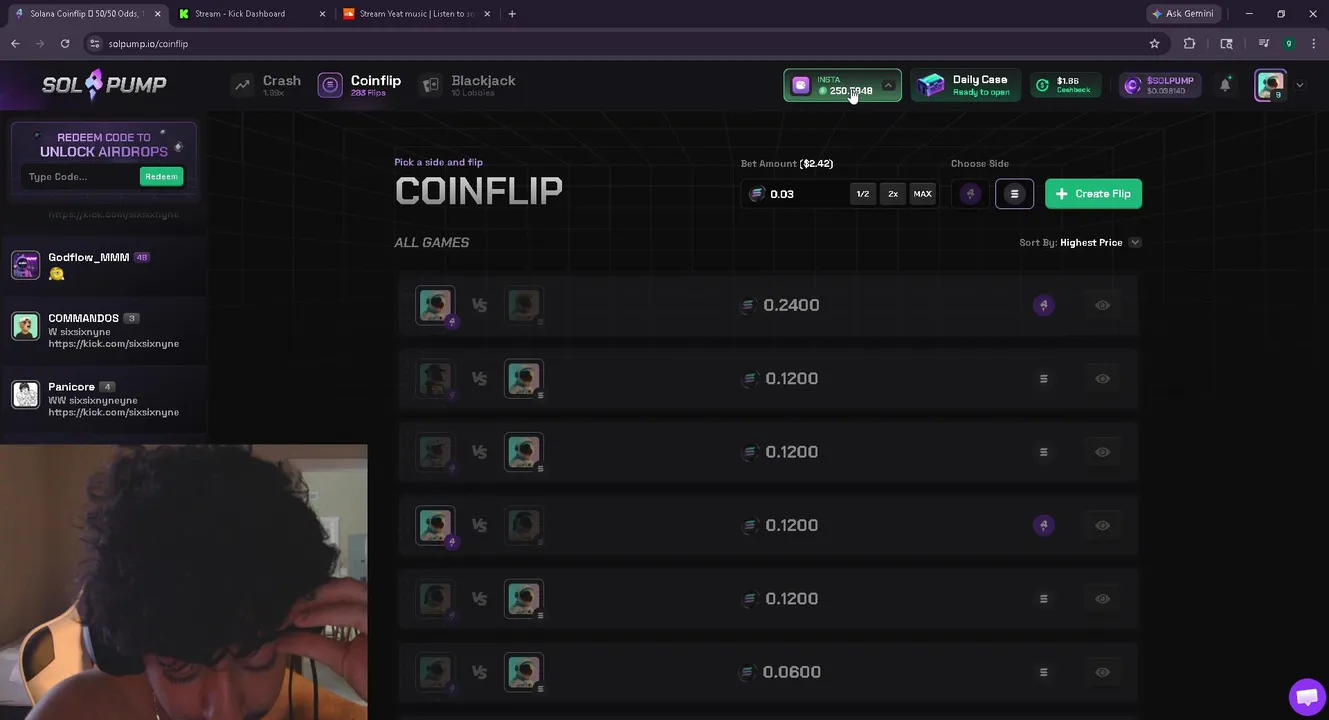Screen dimensions: 1329x720
Task: Open the support chat bubble icon
Action: pos(1306,697)
